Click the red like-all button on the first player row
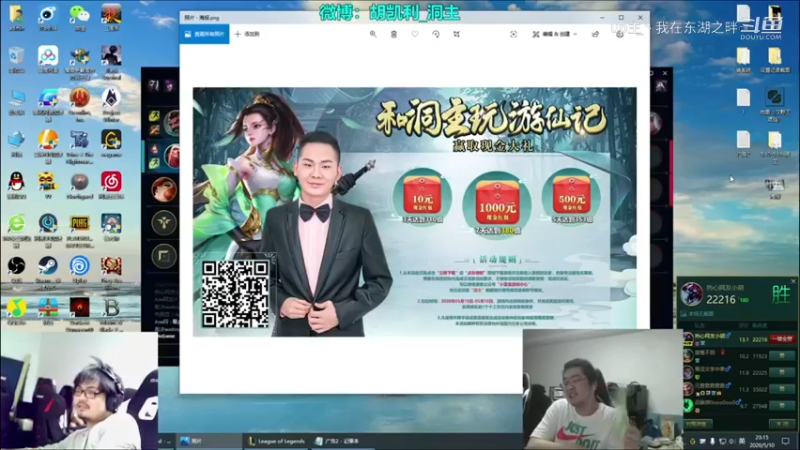This screenshot has width=800, height=450. point(782,339)
